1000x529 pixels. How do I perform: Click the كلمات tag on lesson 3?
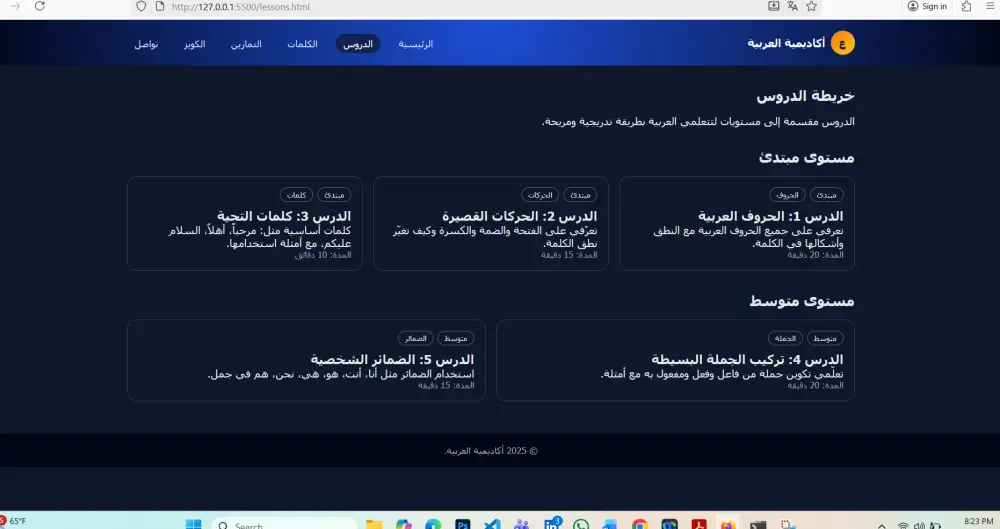click(x=297, y=195)
